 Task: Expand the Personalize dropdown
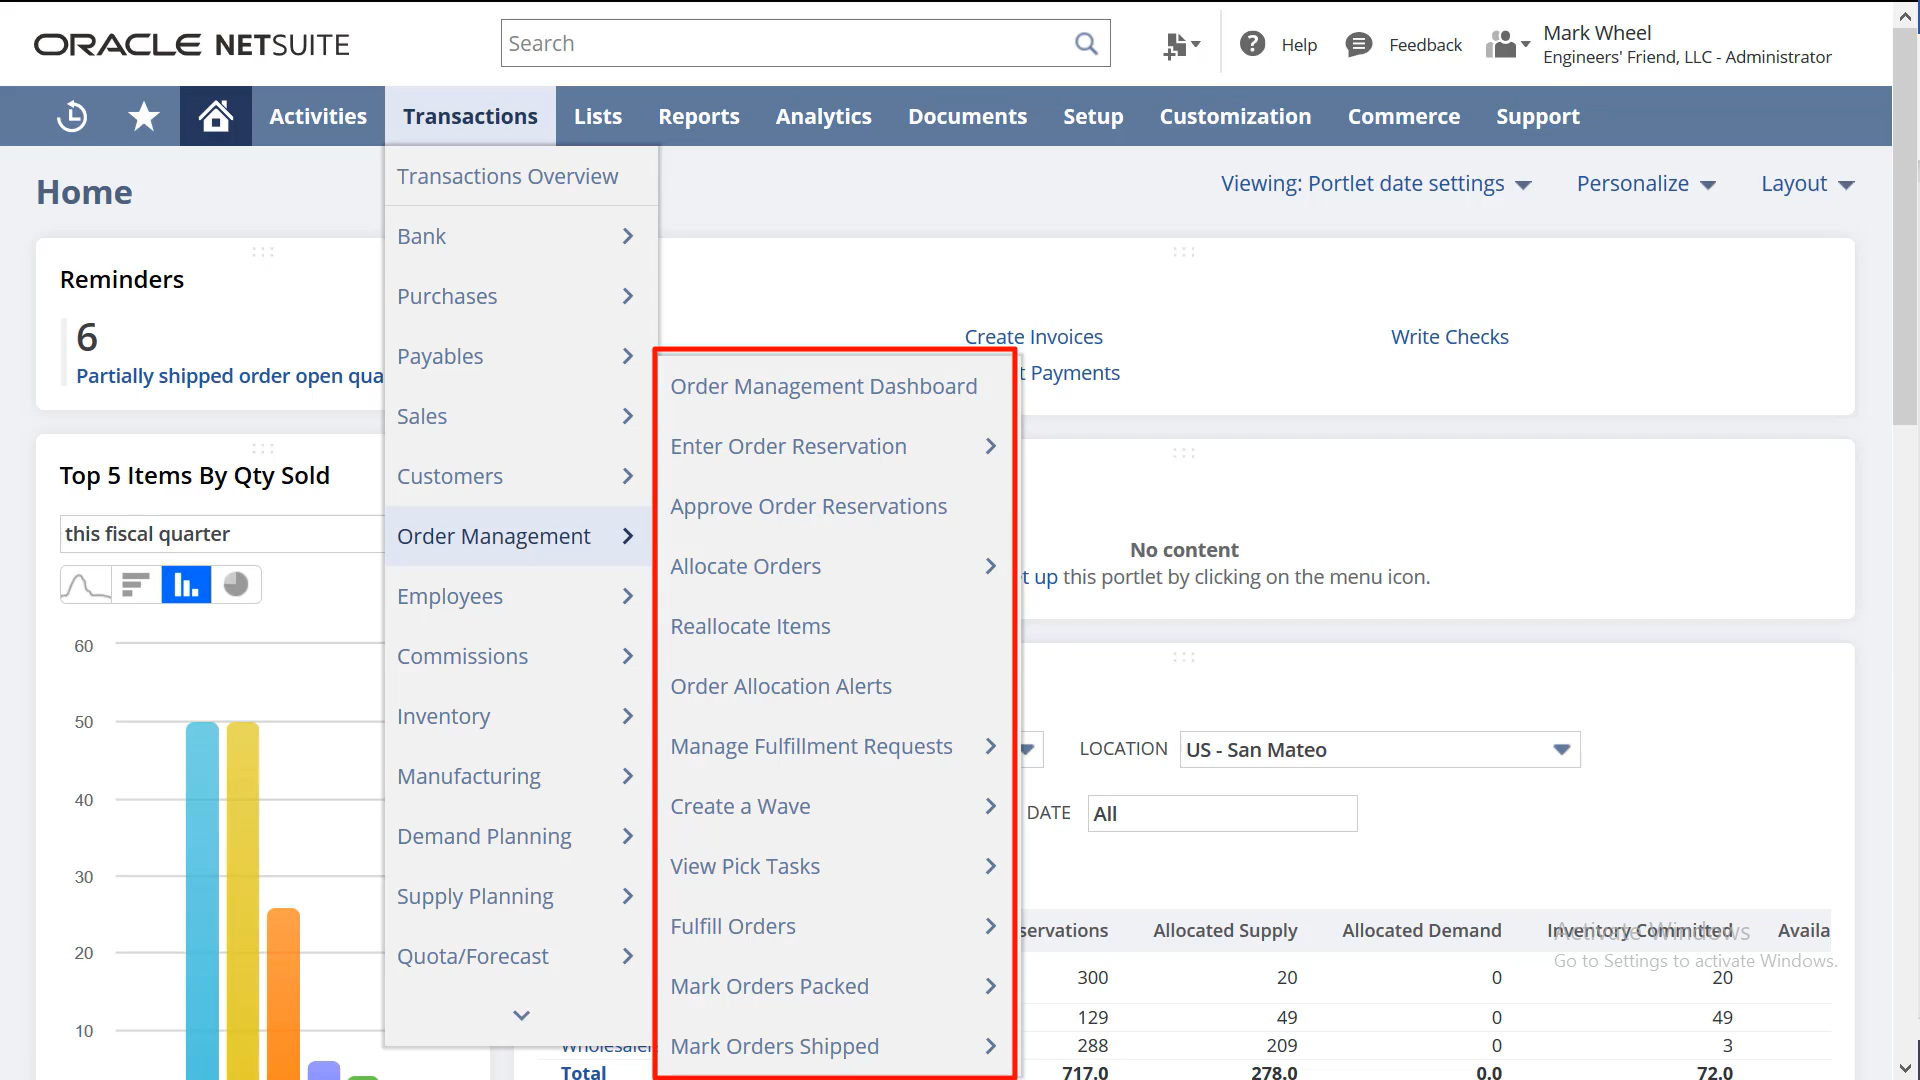click(1646, 184)
